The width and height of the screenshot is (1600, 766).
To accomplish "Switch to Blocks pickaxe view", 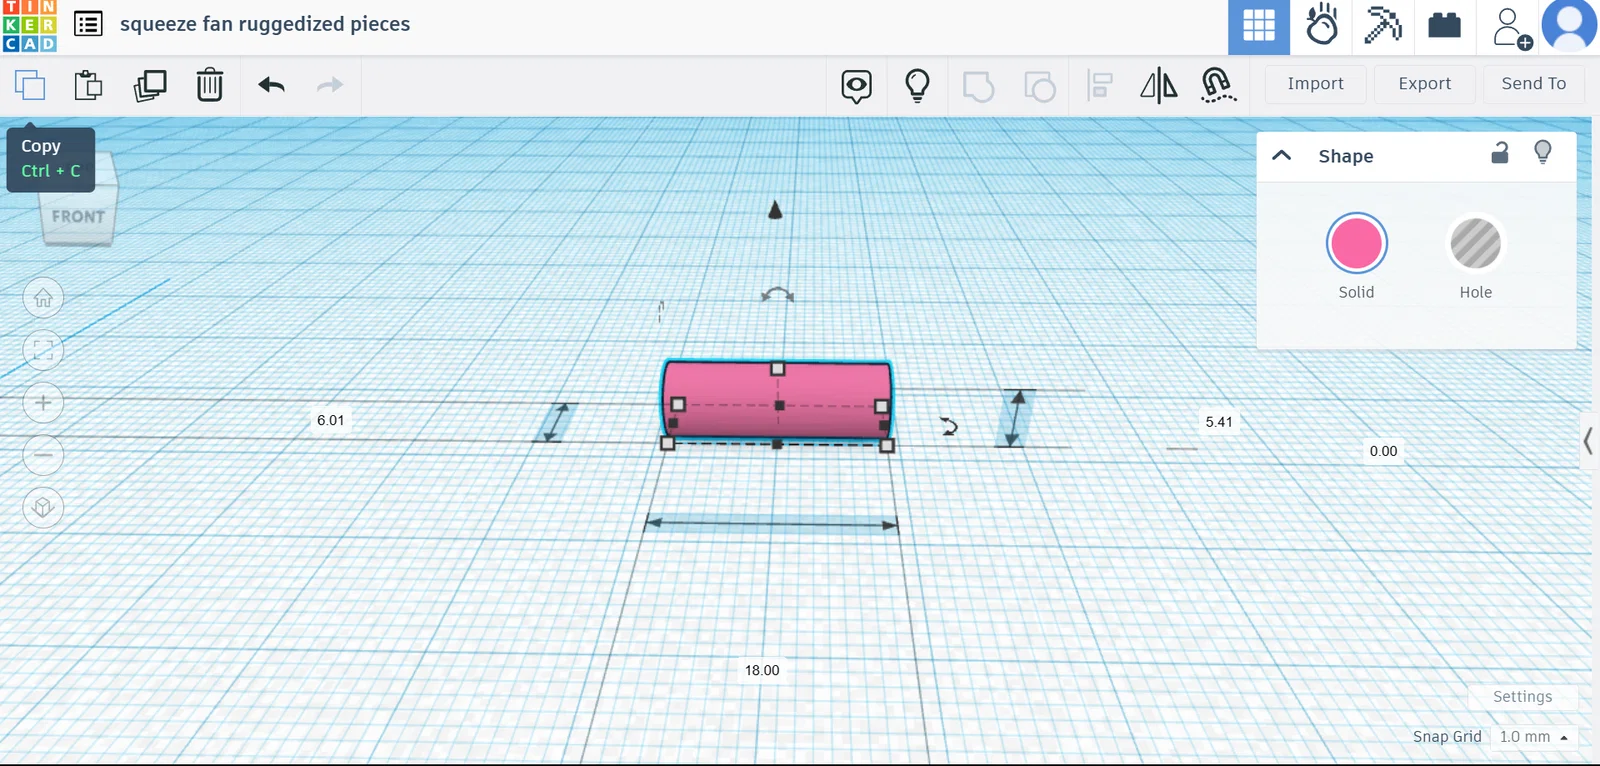I will (x=1383, y=27).
